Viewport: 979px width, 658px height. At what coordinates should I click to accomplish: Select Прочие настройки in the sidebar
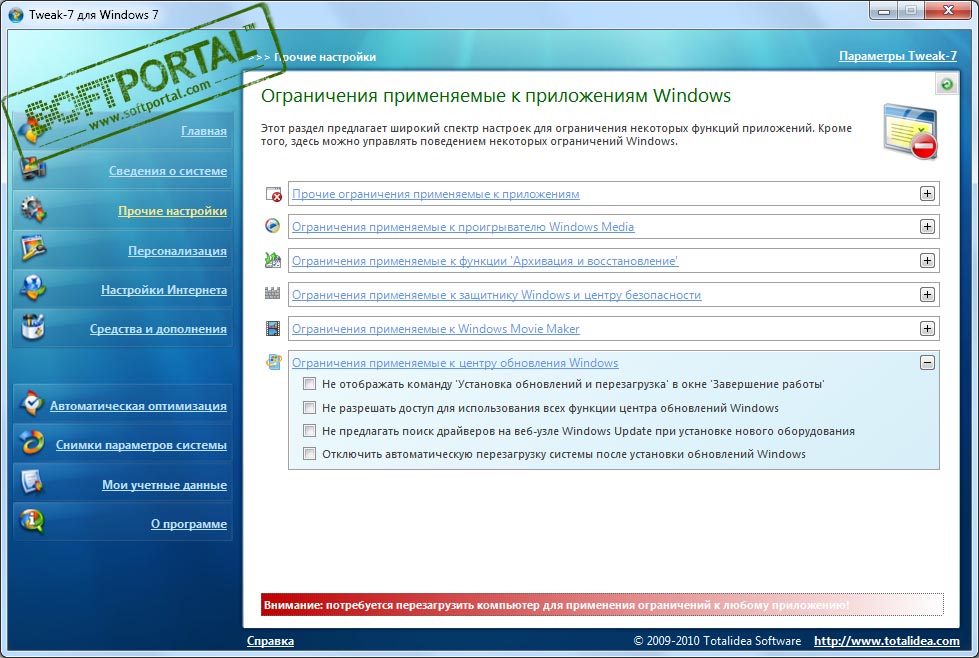(x=172, y=210)
